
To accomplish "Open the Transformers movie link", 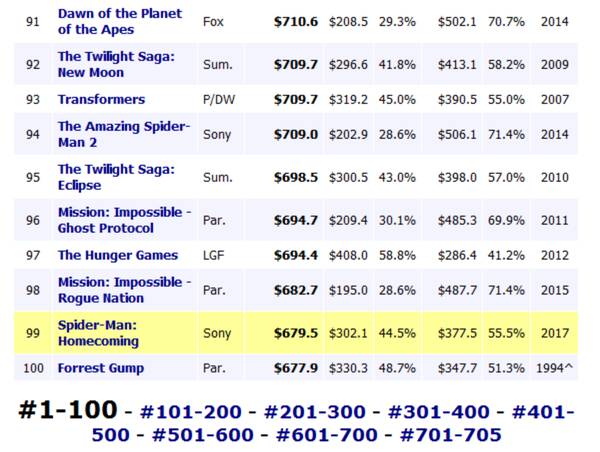I will click(x=101, y=99).
